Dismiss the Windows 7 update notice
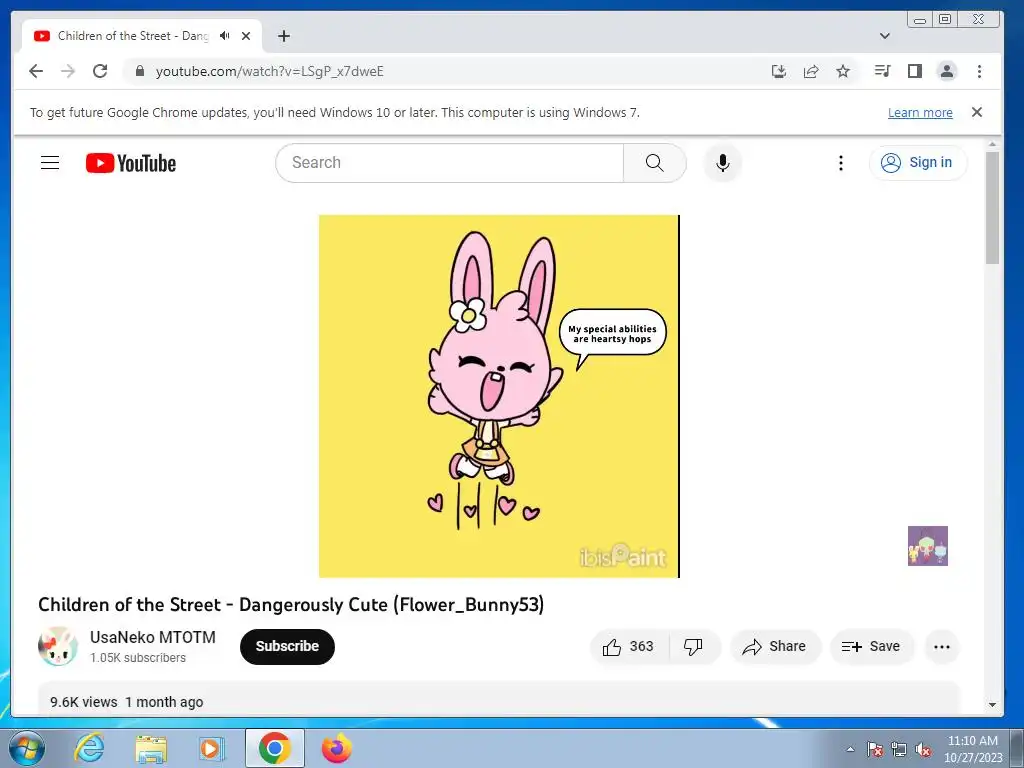This screenshot has width=1024, height=768. pos(976,112)
